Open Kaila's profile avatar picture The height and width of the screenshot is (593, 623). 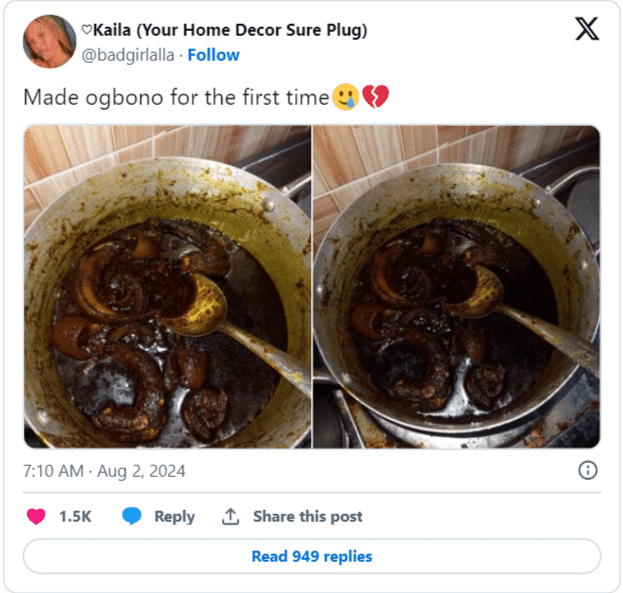pyautogui.click(x=49, y=42)
